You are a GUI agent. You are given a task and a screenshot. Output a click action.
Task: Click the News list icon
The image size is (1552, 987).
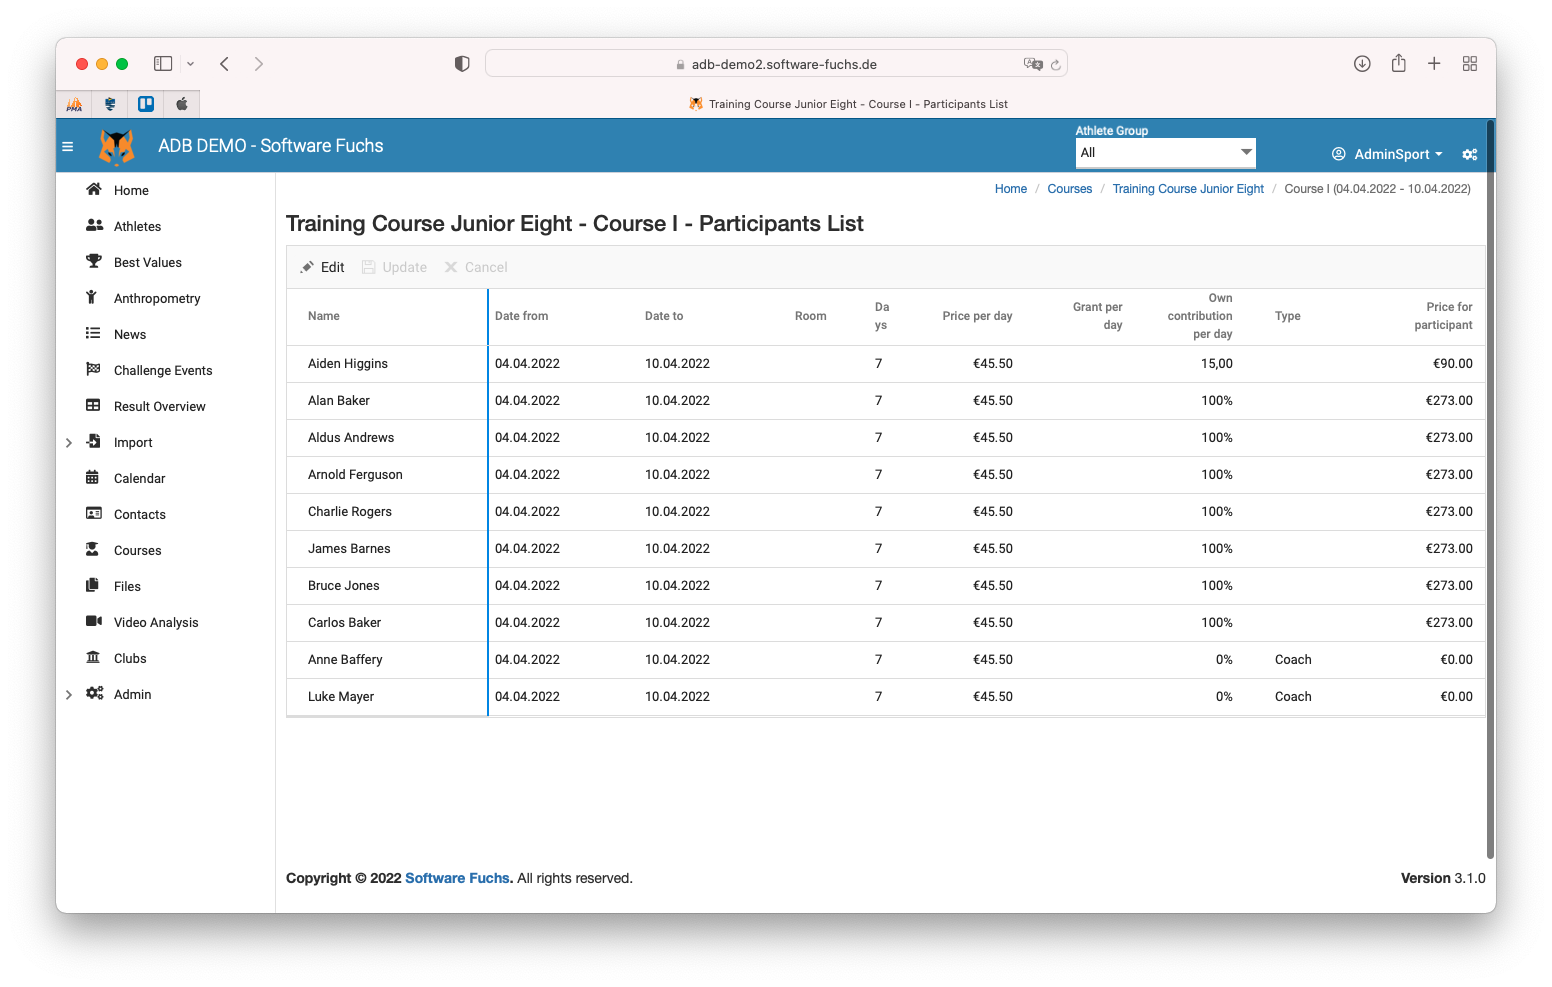point(93,334)
